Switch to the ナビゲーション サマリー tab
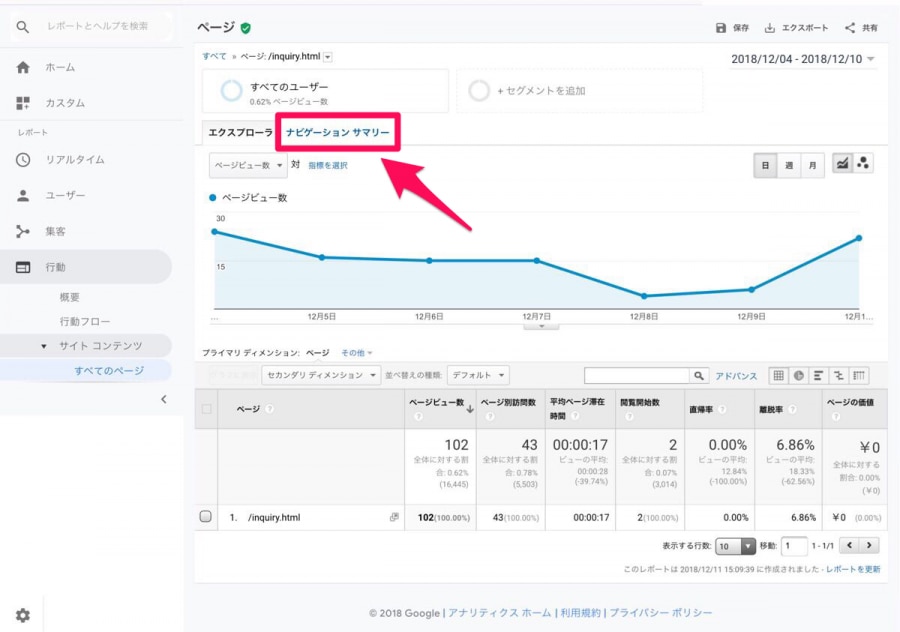 tap(337, 132)
